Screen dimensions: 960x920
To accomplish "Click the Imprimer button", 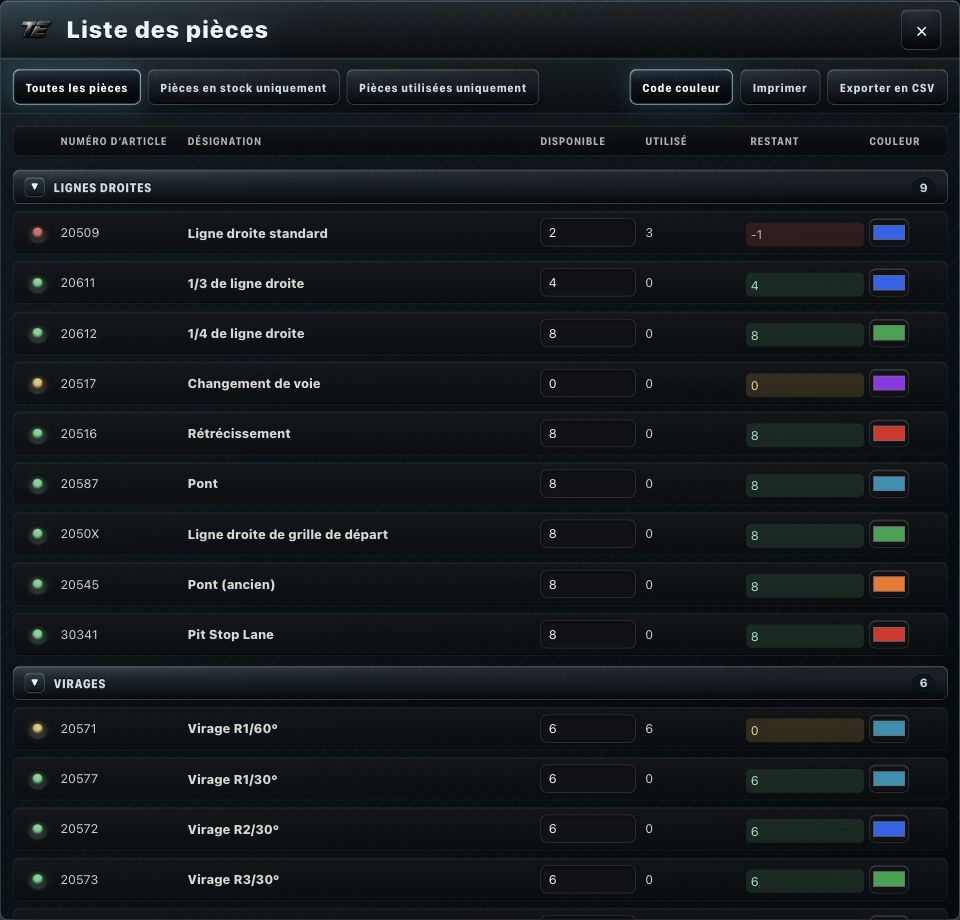I will coord(780,88).
